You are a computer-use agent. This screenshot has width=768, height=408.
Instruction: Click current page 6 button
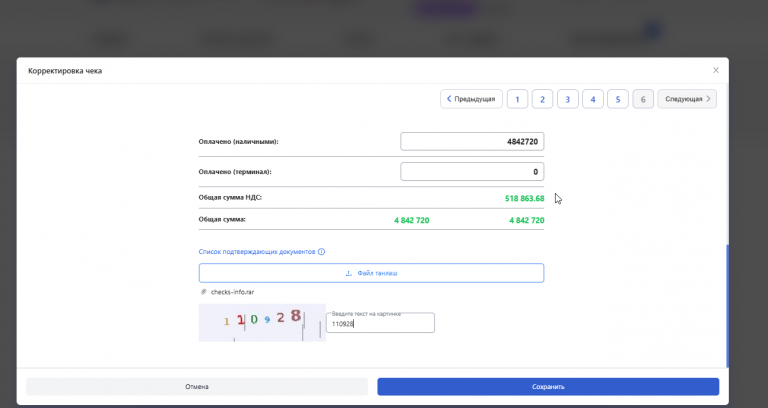643,99
